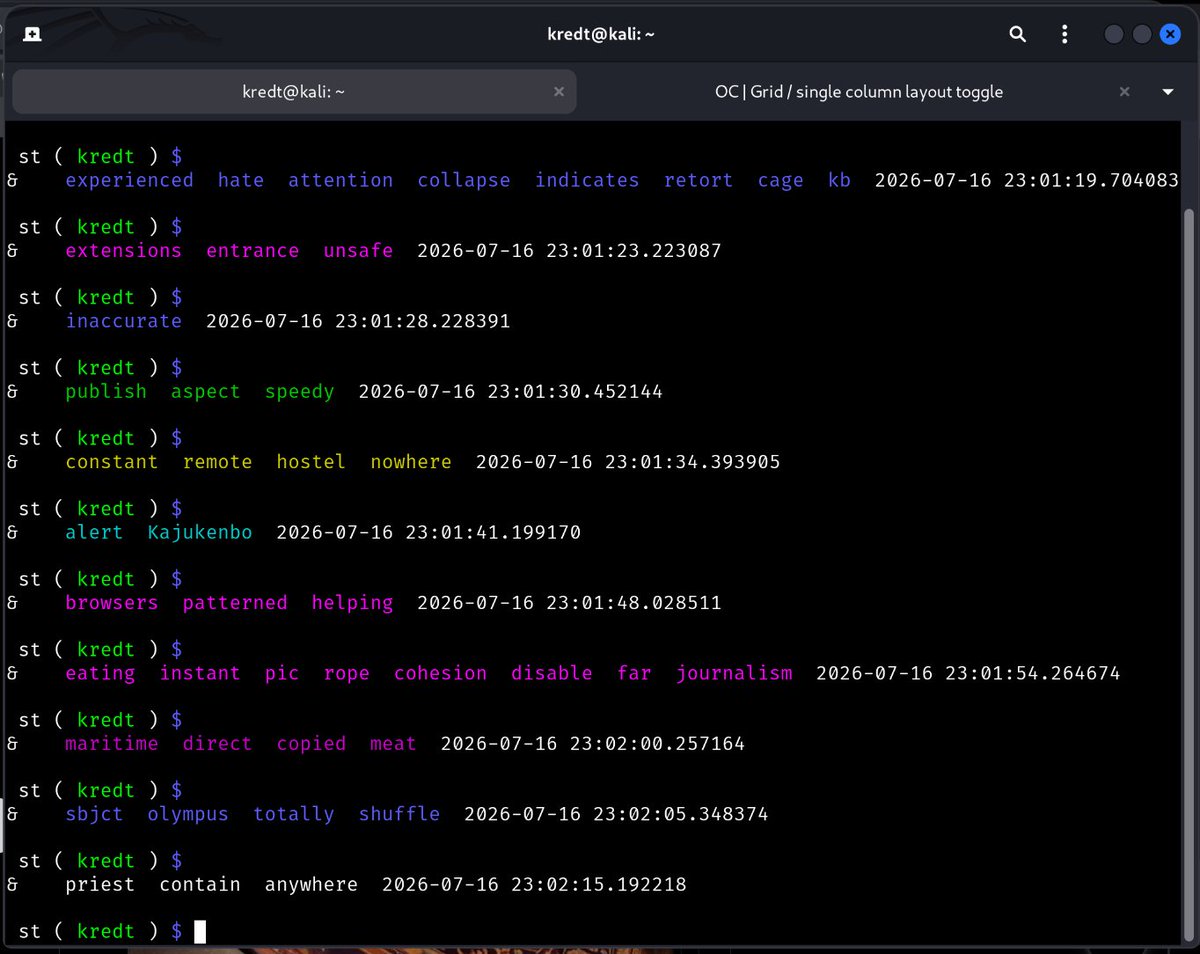Click the word 'shuffle' in output
The height and width of the screenshot is (954, 1200).
click(399, 814)
